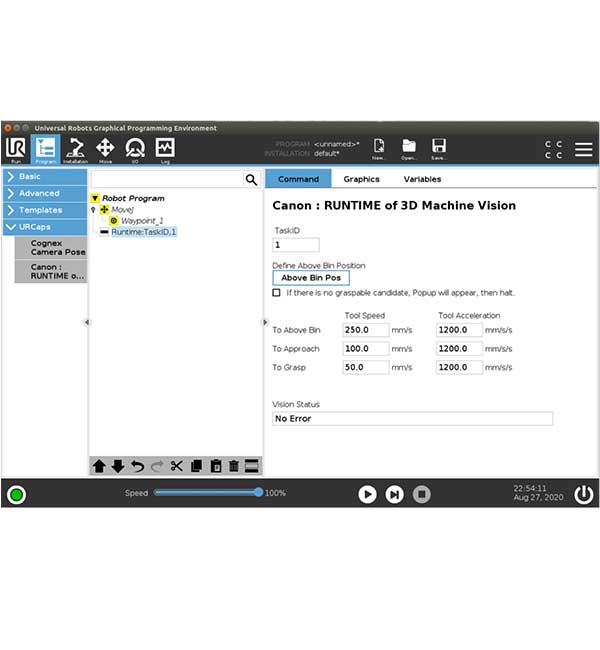
Task: Switch to the Variables tab
Action: coord(422,179)
